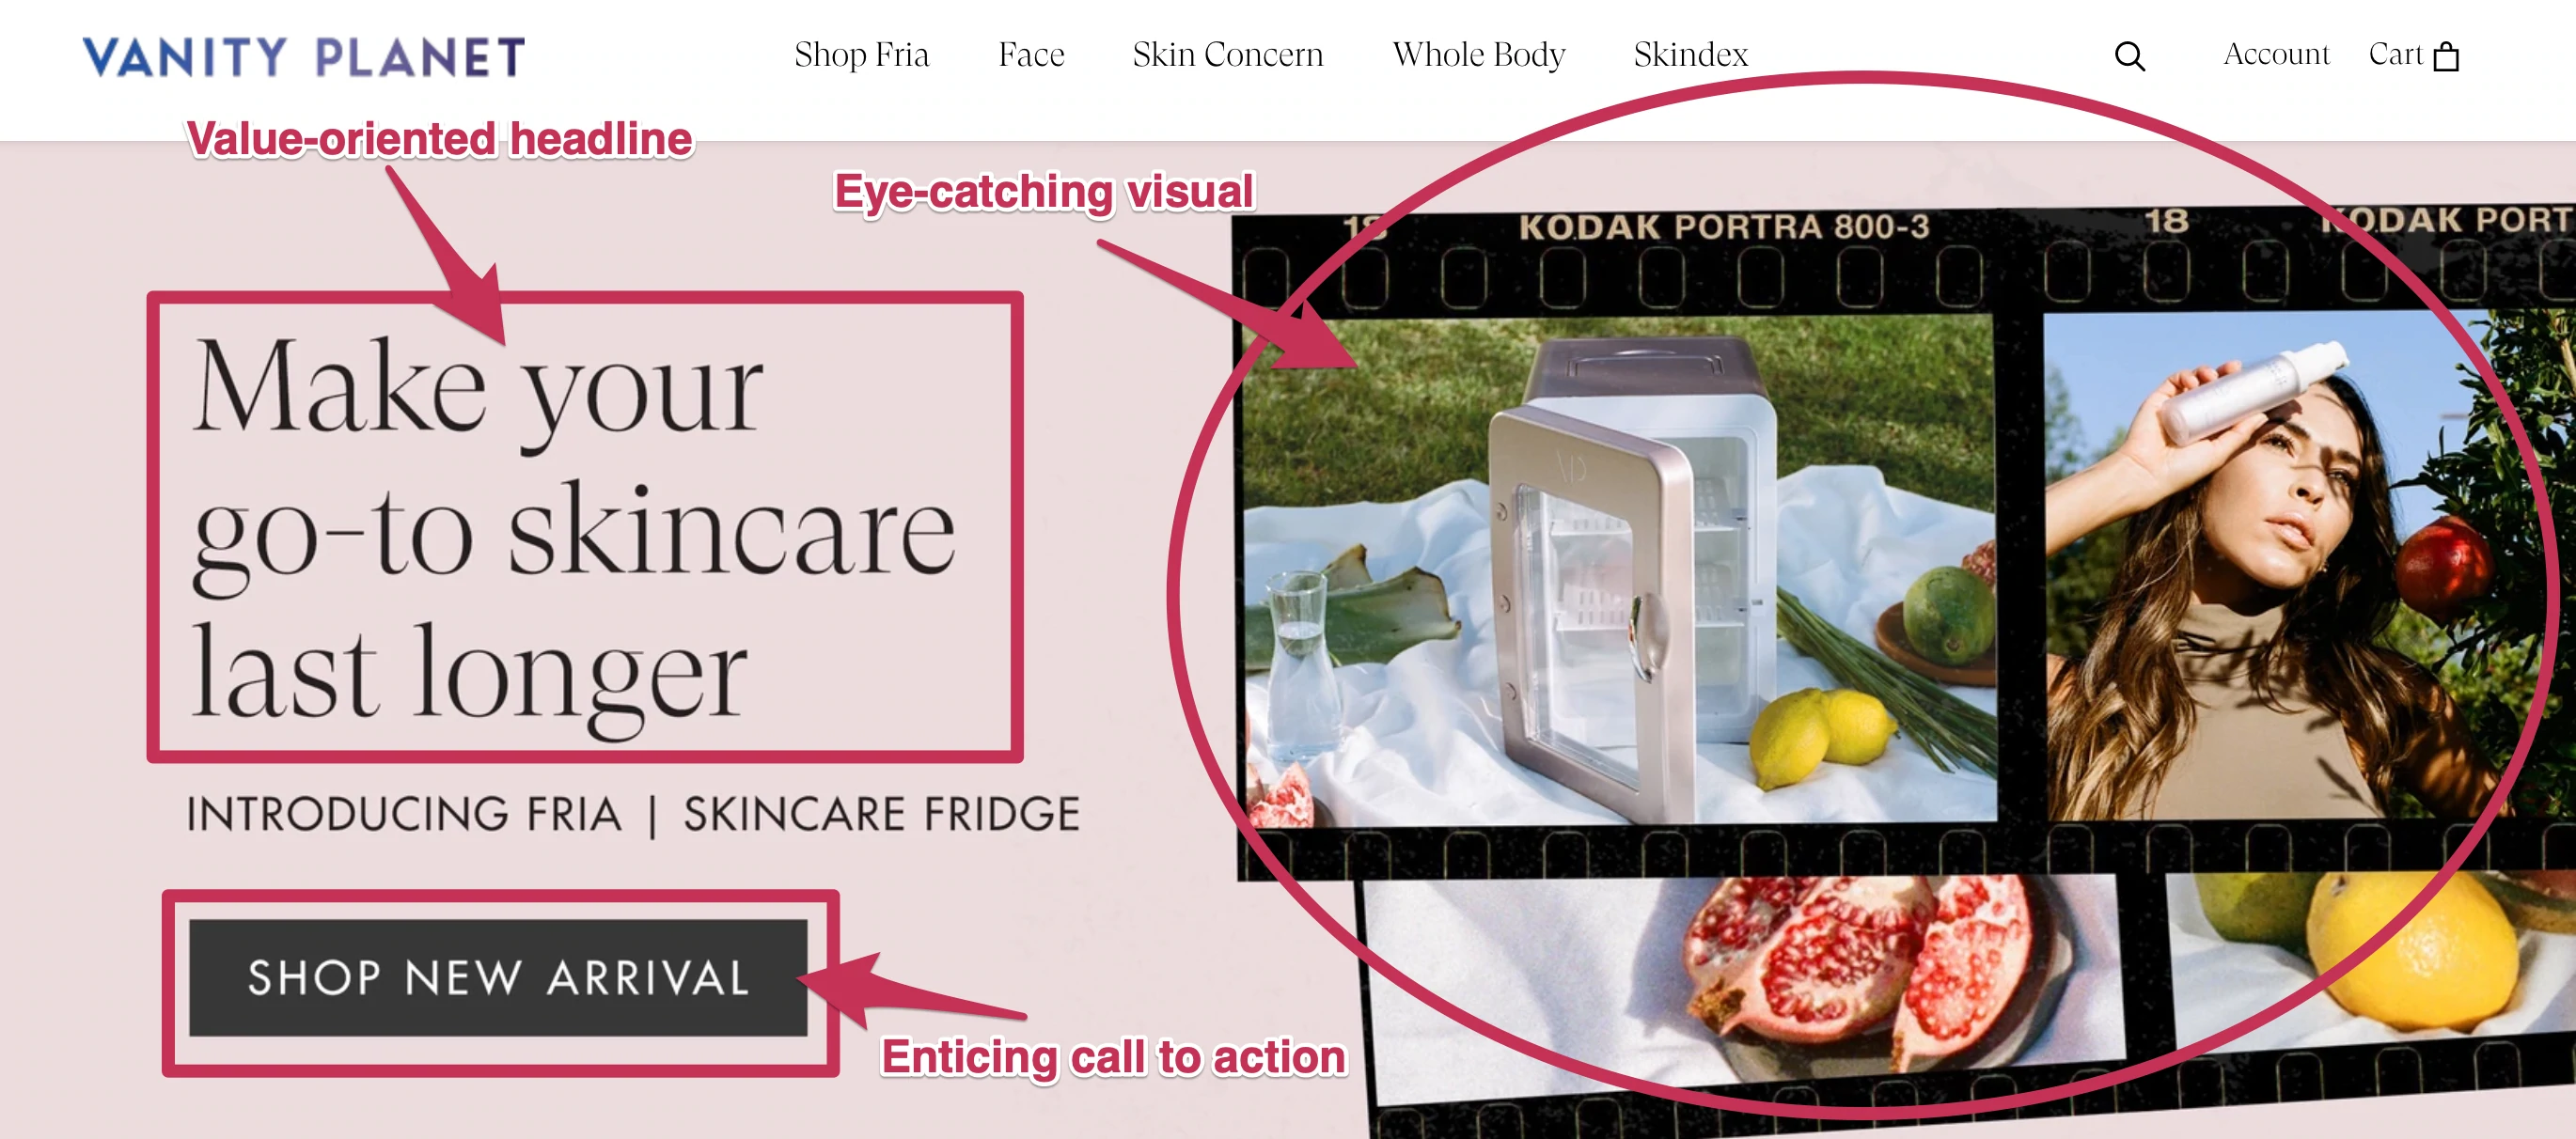Go to Whole Body category

[x=1479, y=55]
